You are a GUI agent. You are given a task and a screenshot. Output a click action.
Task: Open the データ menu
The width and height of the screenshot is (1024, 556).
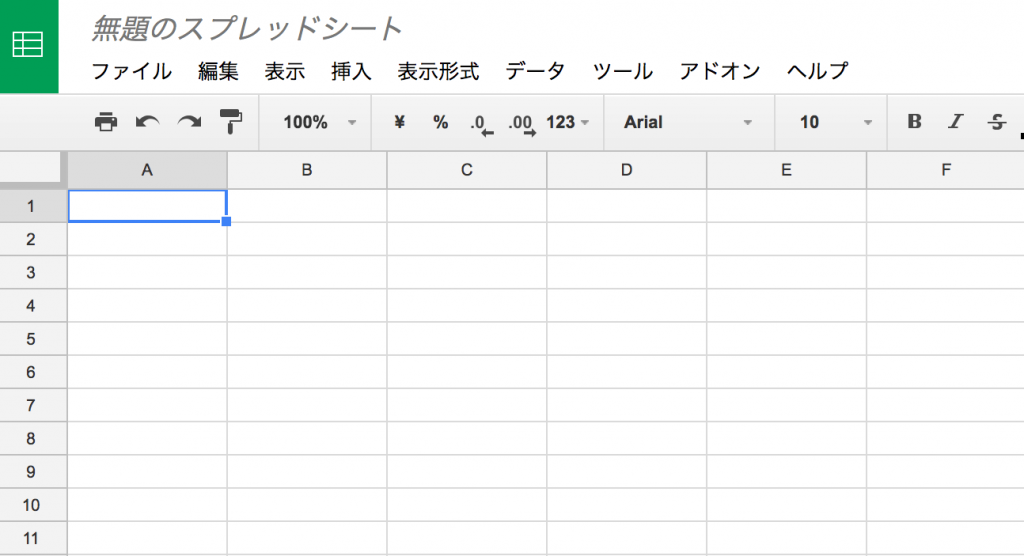[535, 71]
